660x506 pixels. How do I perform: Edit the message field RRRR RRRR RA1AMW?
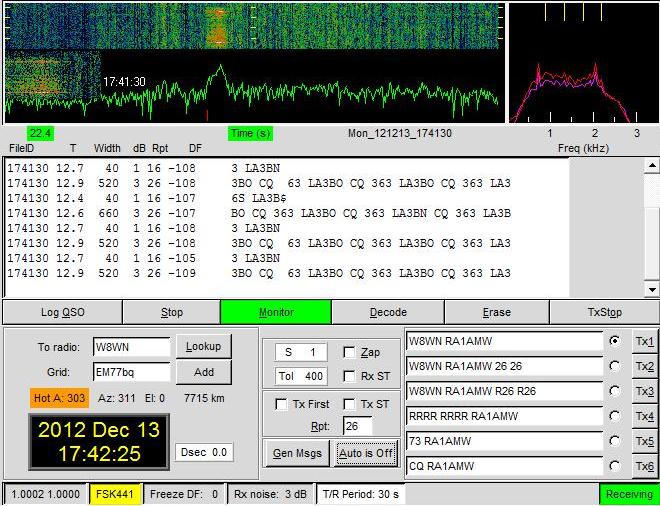(504, 416)
